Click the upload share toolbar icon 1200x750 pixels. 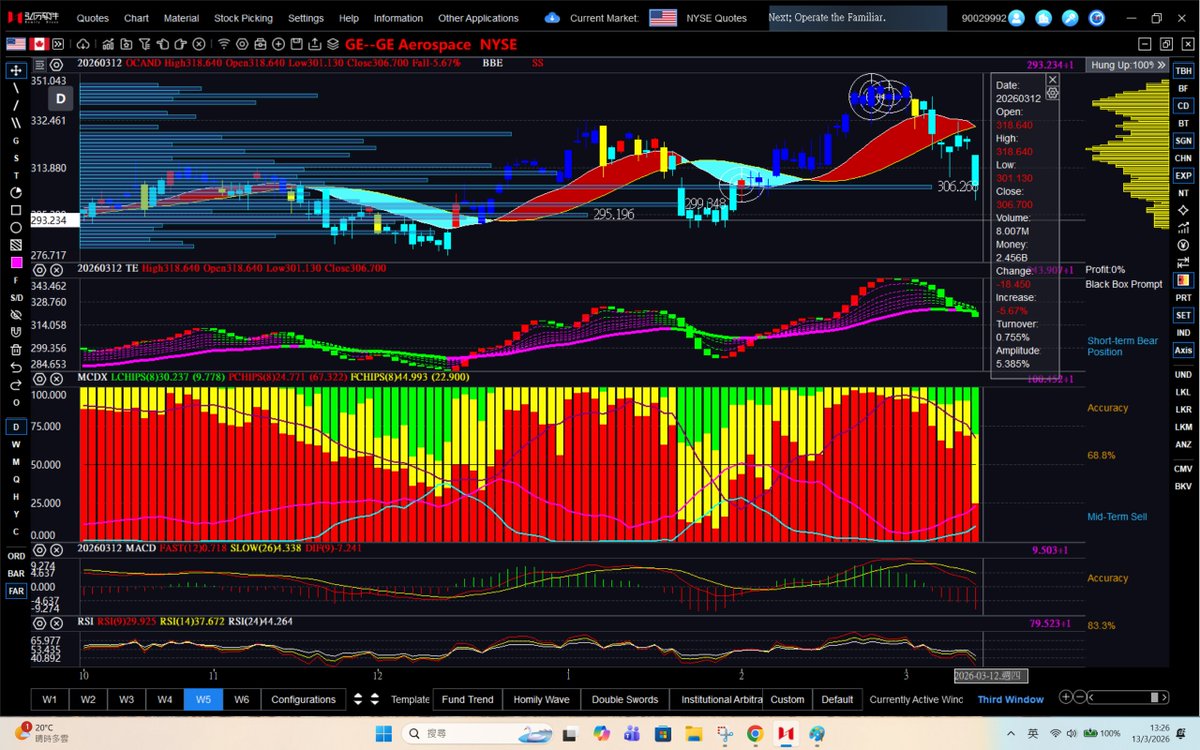point(315,44)
